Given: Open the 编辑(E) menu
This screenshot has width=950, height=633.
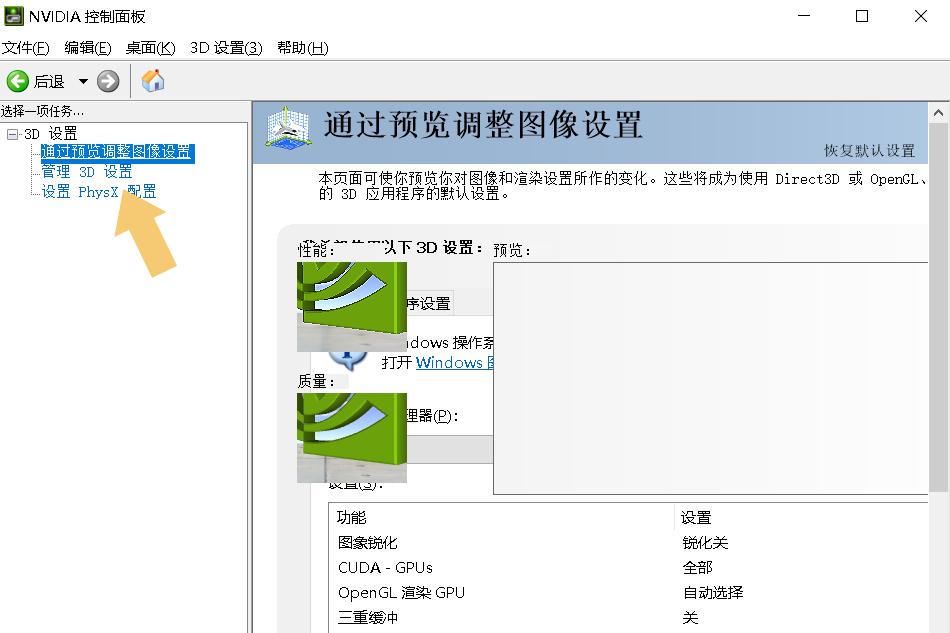Looking at the screenshot, I should pos(87,47).
